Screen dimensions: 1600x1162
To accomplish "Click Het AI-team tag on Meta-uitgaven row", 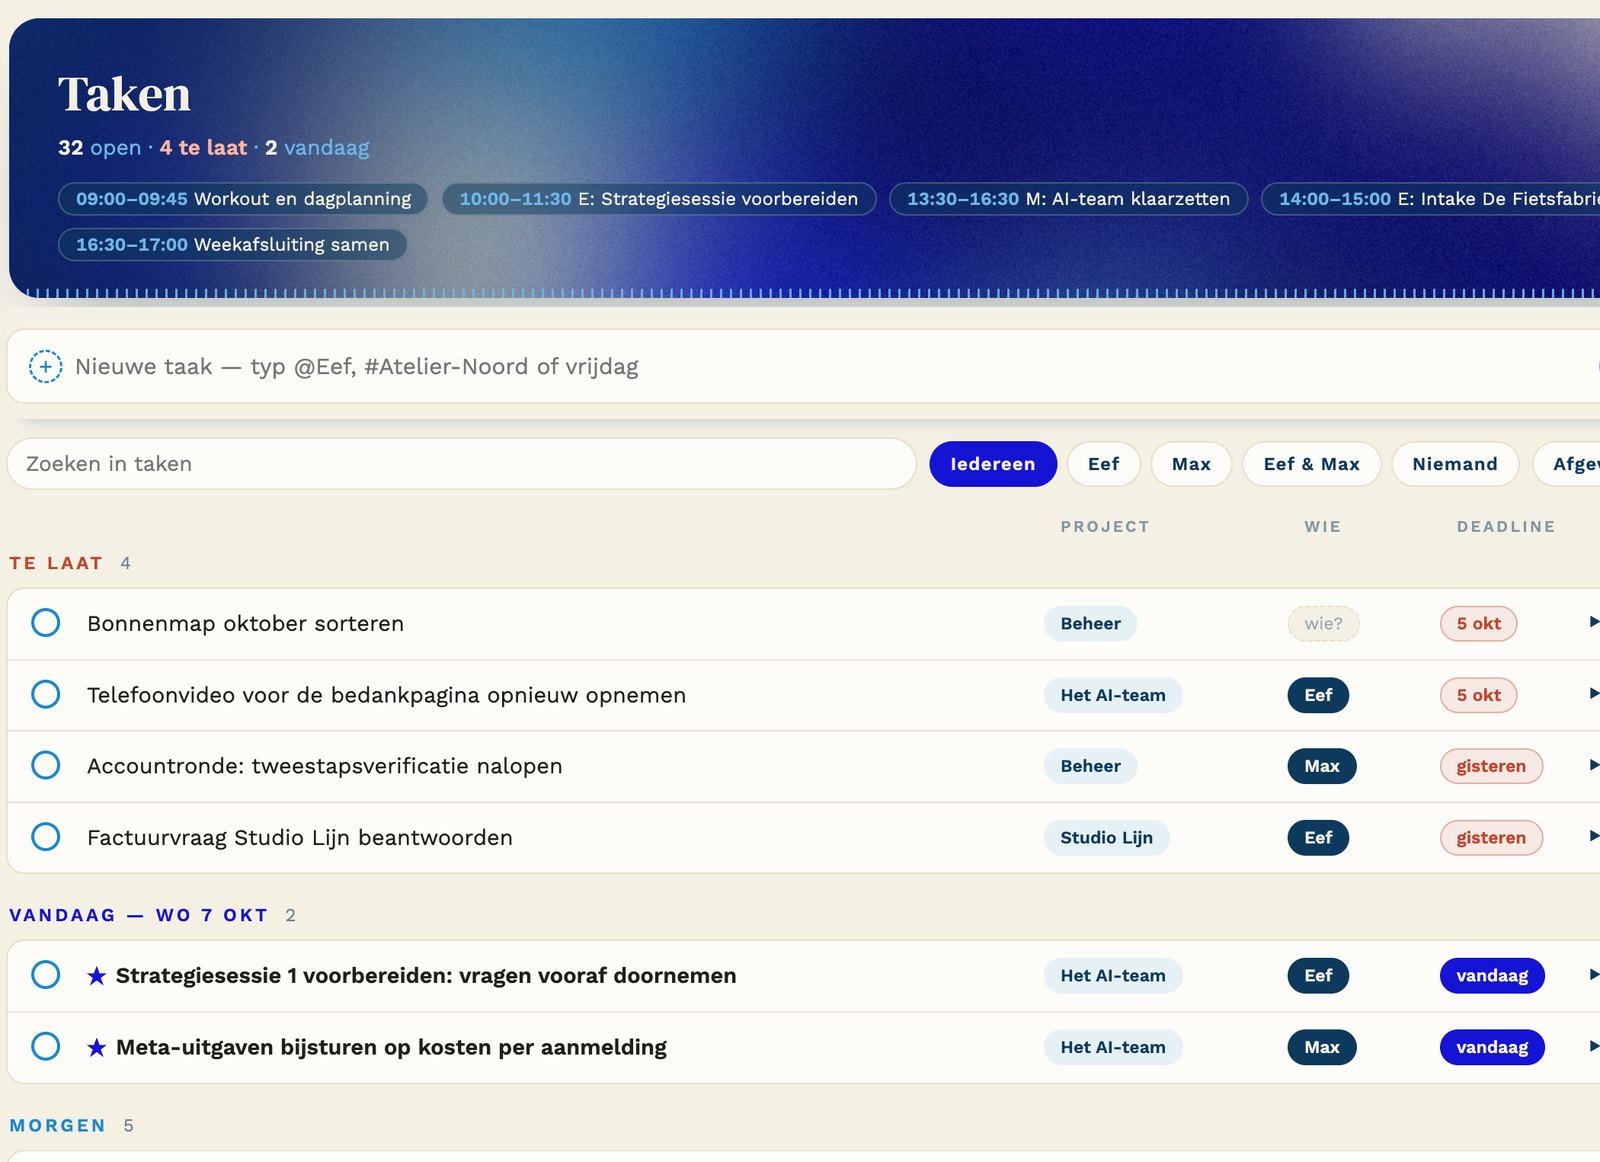I will 1113,1048.
